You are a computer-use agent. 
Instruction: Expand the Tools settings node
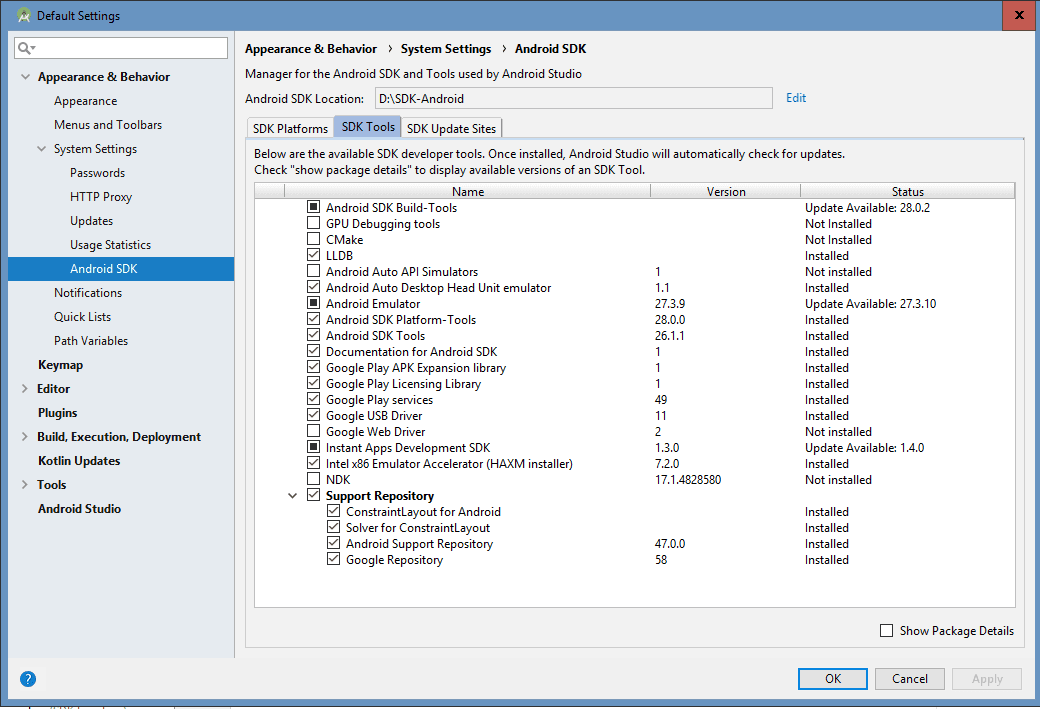point(25,484)
